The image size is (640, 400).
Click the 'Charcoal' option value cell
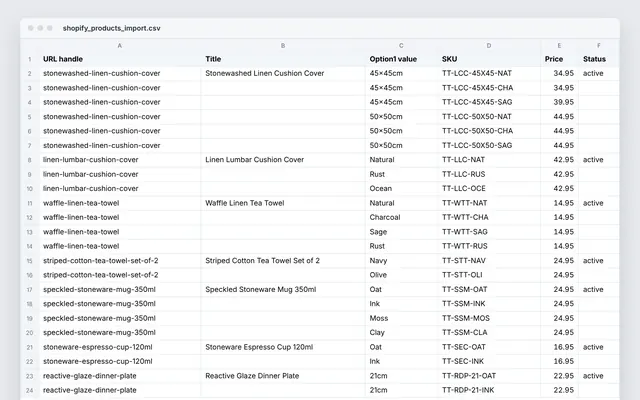tap(401, 218)
